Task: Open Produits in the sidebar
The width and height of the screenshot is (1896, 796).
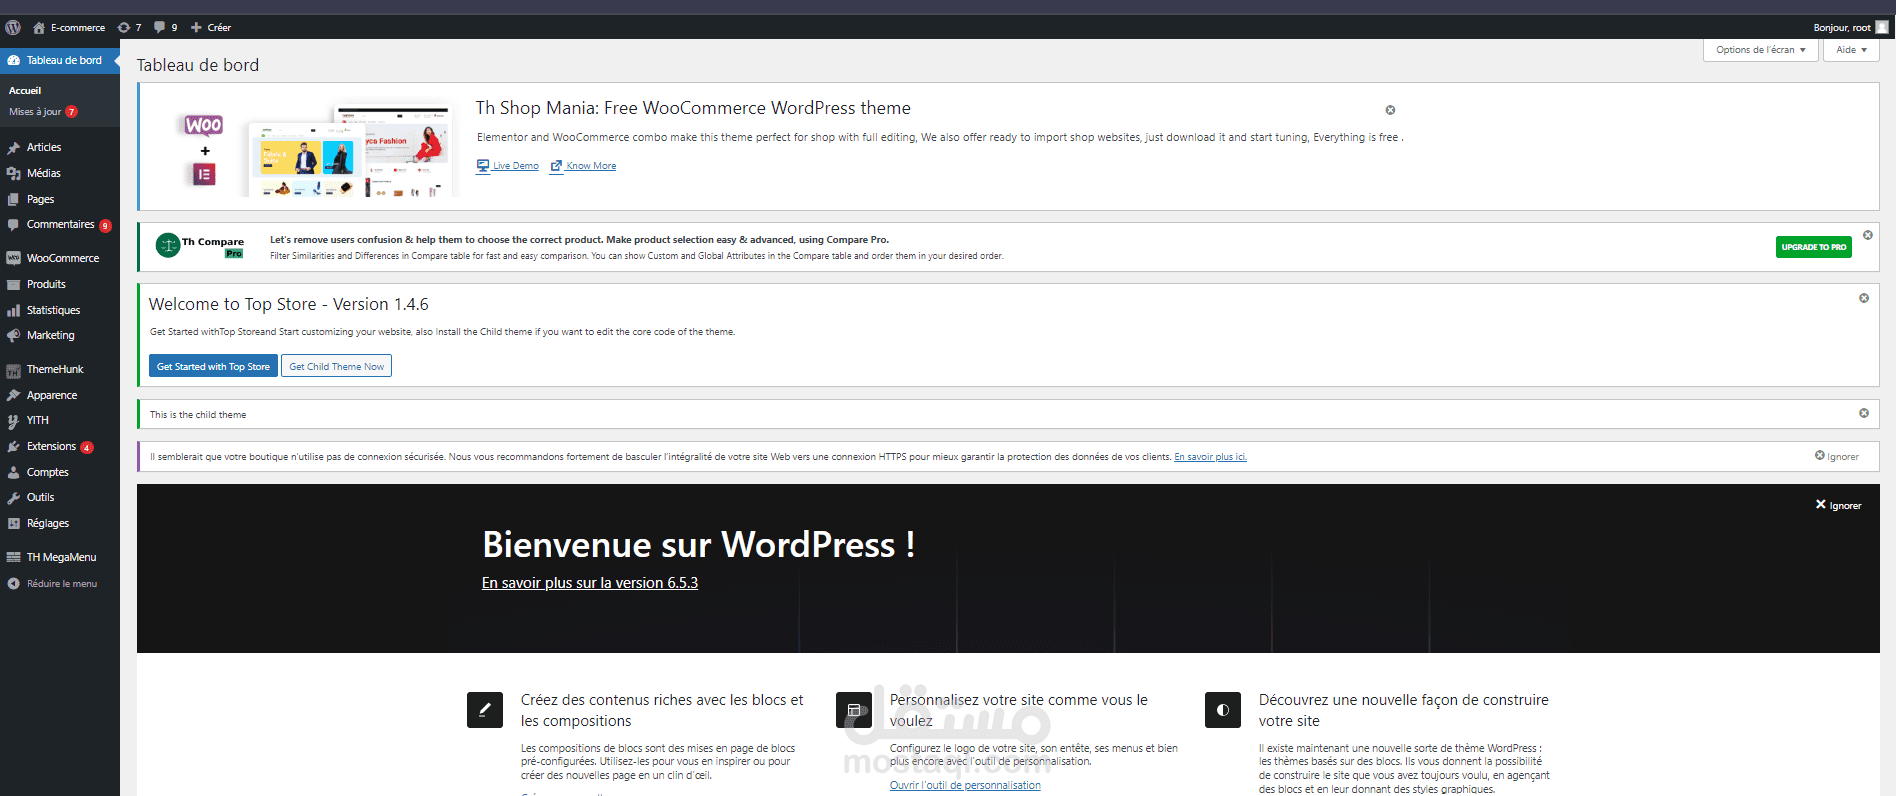Action: [60, 284]
